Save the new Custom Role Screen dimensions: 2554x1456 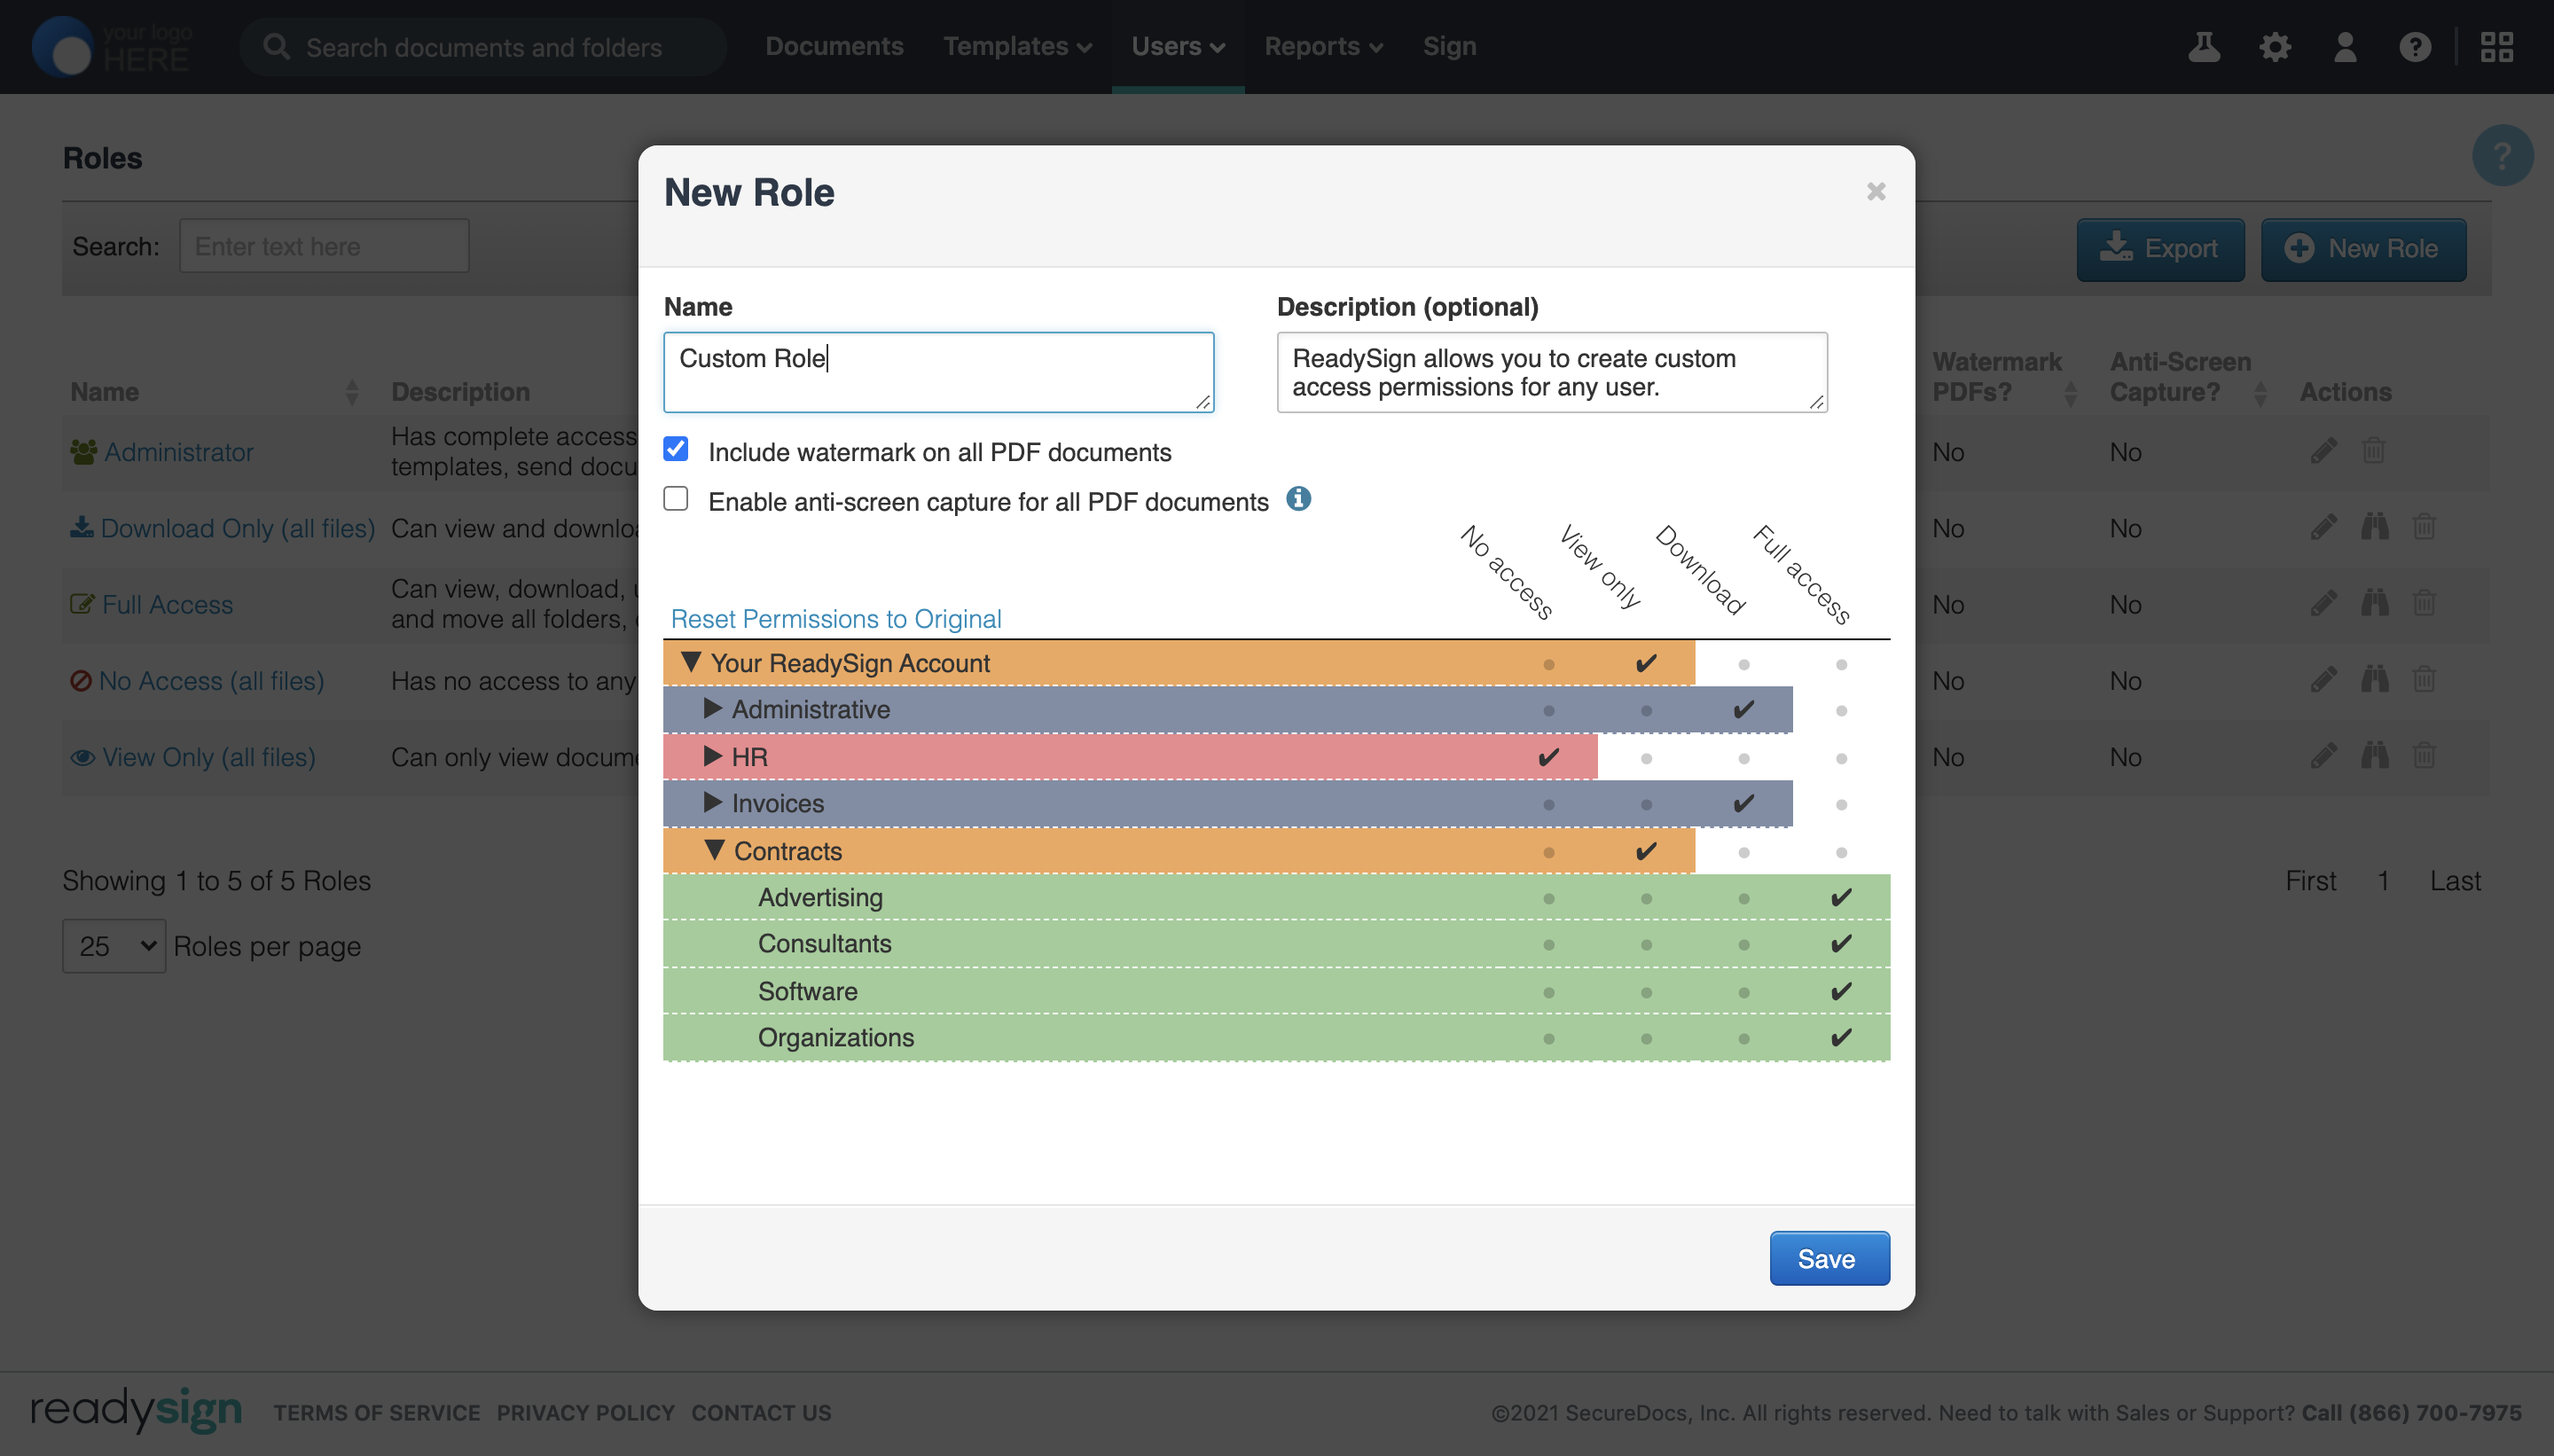1827,1258
